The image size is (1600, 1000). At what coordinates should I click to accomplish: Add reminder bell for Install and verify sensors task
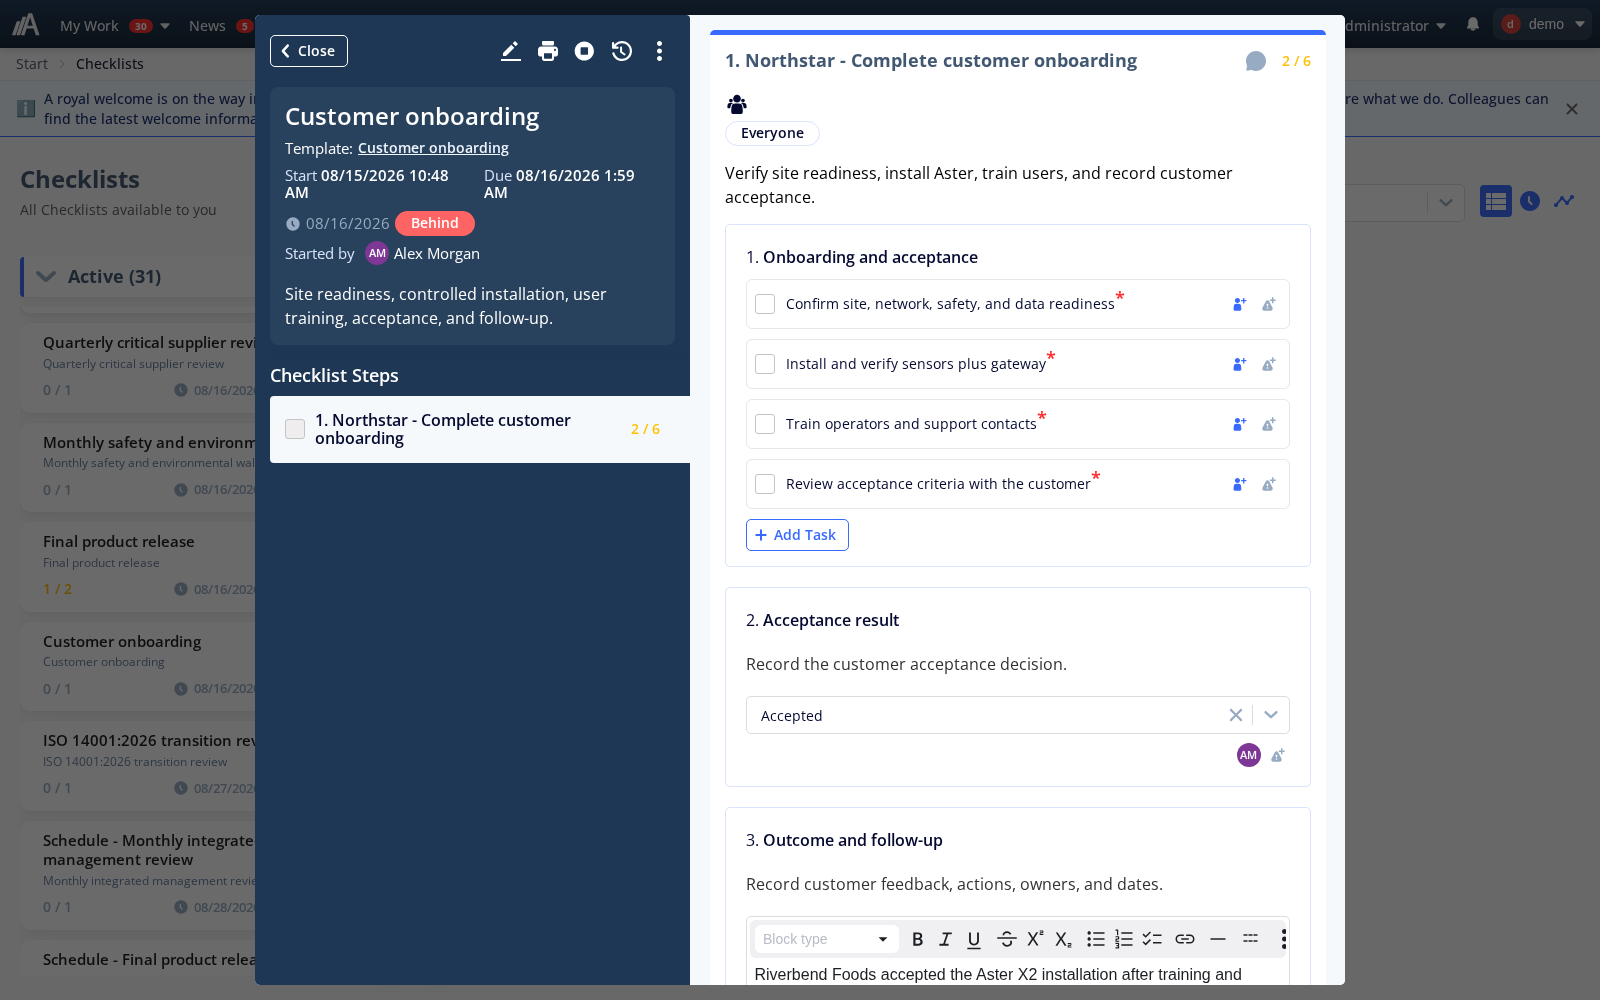click(1269, 364)
